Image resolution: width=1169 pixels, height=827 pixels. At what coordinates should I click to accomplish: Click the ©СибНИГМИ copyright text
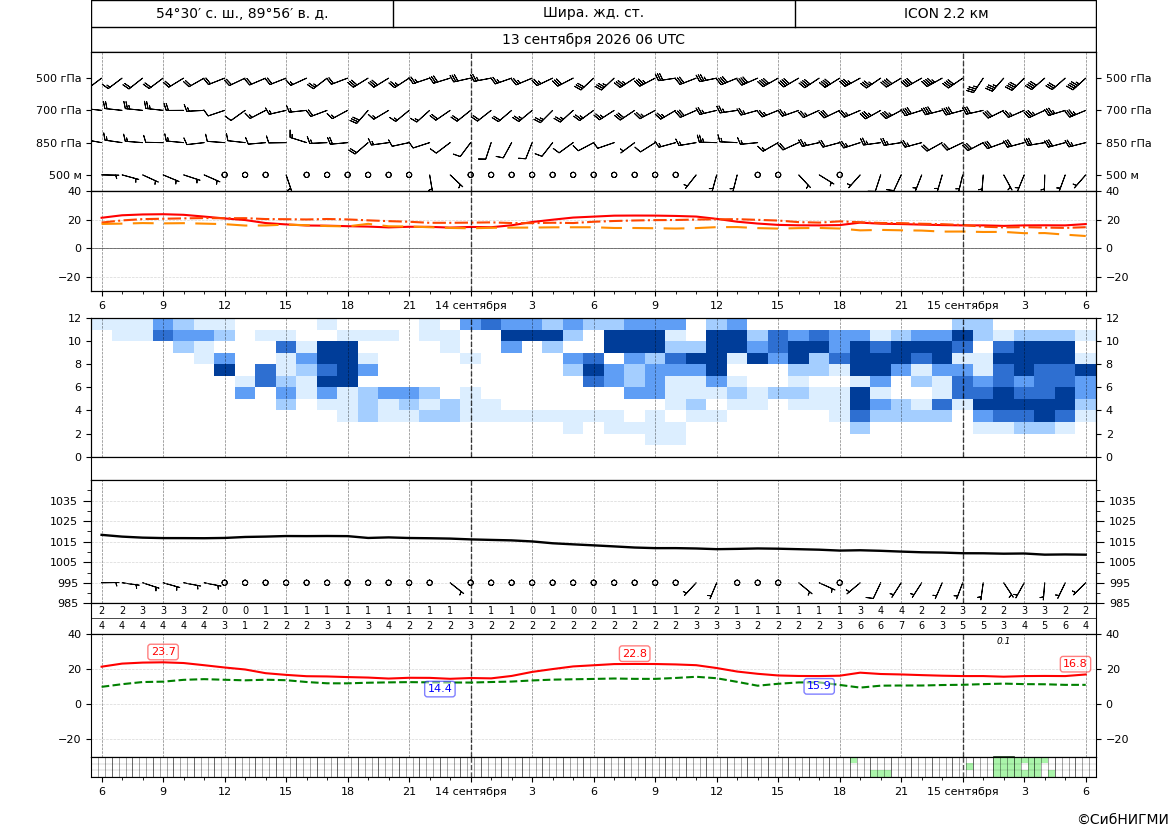(1123, 819)
